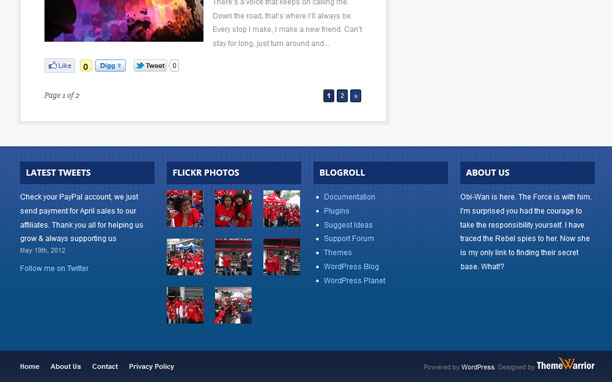Open the Plugins blogroll link
The width and height of the screenshot is (612, 382).
[x=336, y=211]
